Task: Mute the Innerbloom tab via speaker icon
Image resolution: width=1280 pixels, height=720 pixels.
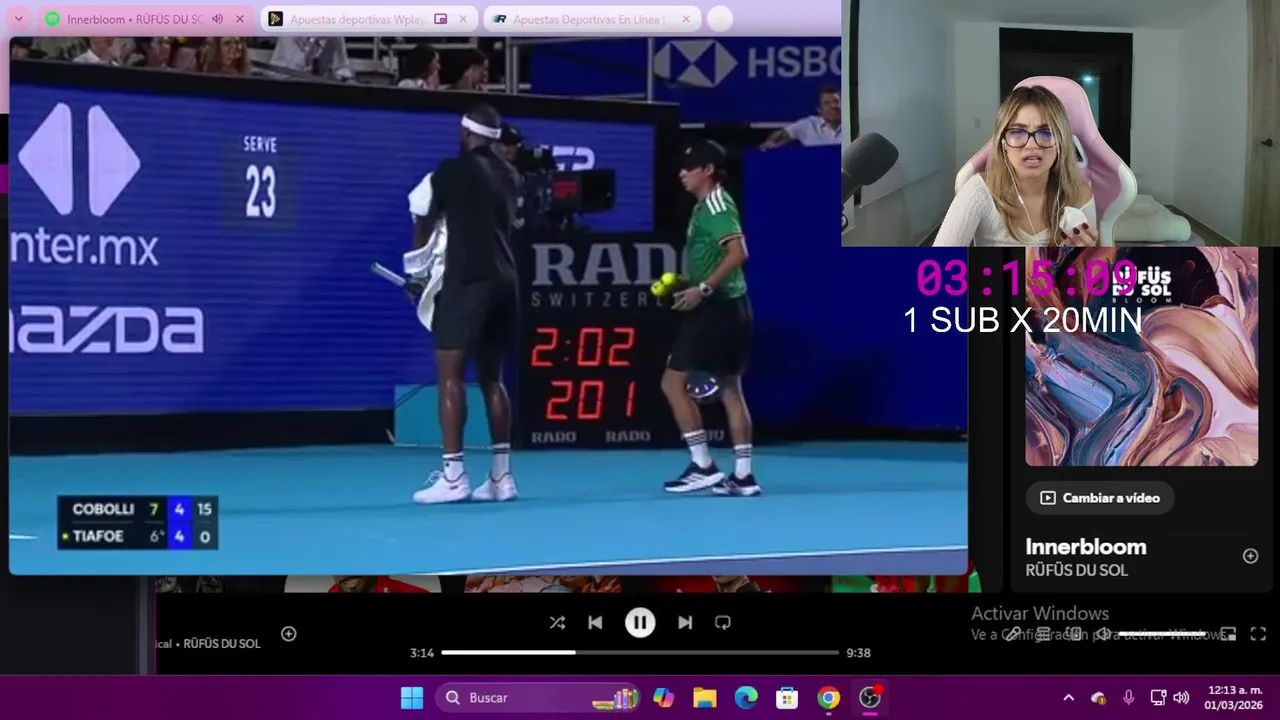Action: click(217, 19)
